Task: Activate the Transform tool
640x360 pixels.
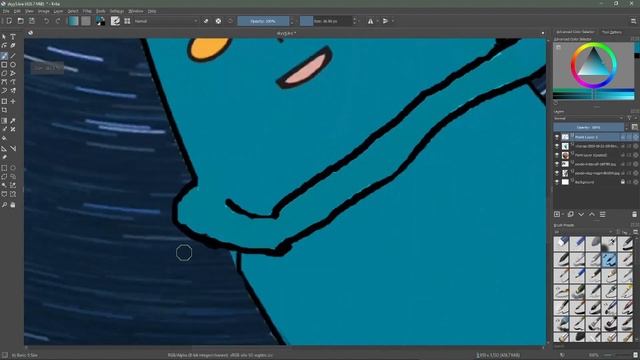Action: point(4,101)
